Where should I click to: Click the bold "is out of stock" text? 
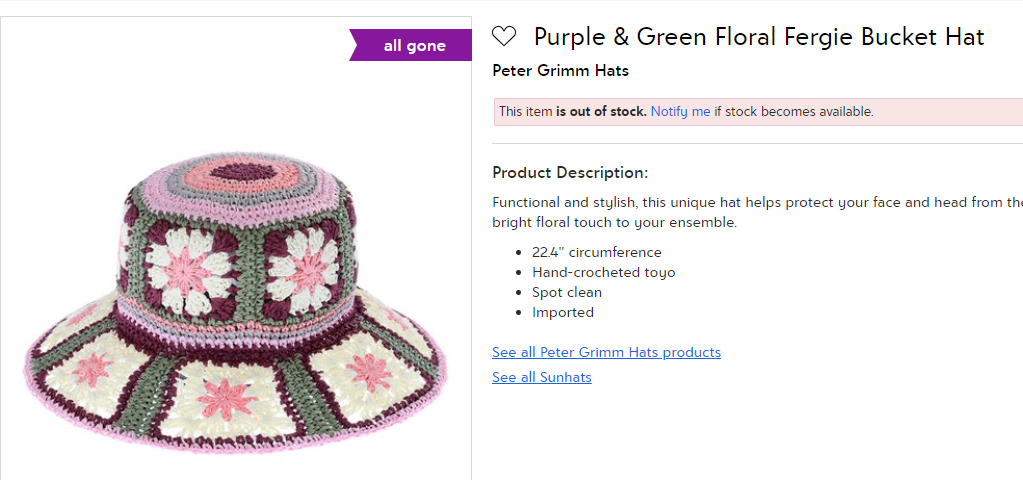(x=601, y=111)
